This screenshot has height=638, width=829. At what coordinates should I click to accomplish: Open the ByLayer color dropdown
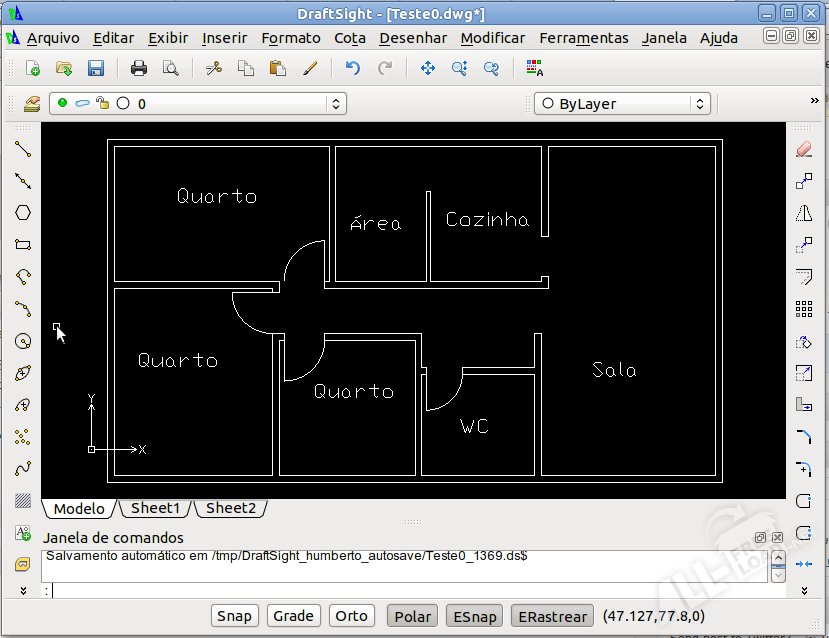(x=622, y=103)
